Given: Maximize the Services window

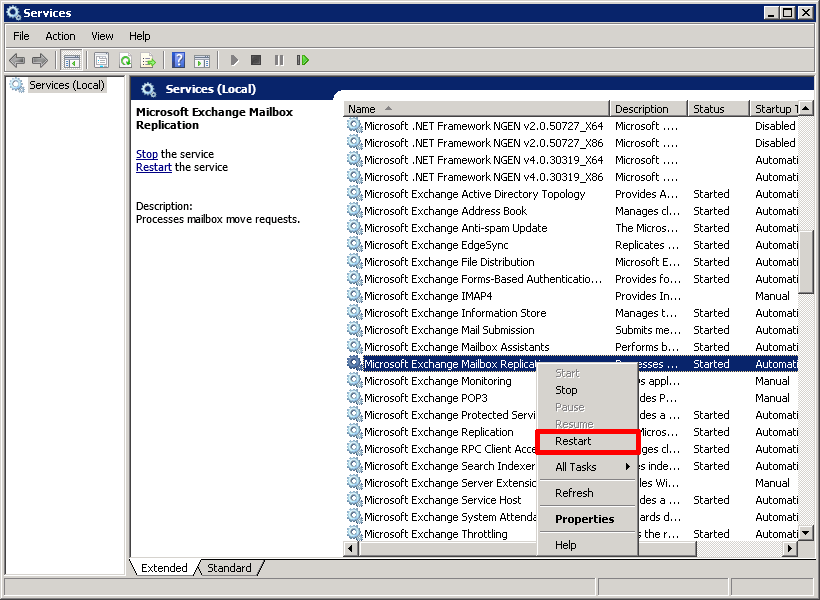Looking at the screenshot, I should point(788,13).
